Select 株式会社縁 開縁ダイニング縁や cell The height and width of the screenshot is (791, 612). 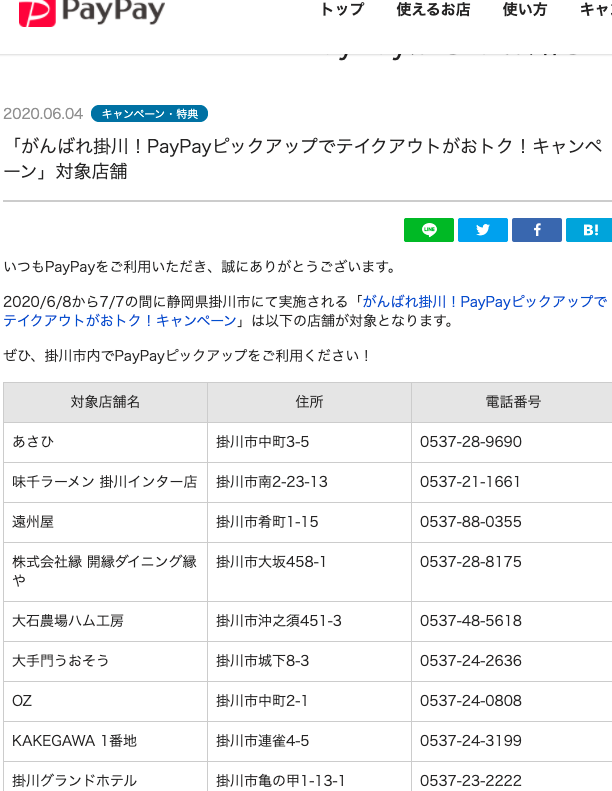pyautogui.click(x=104, y=571)
